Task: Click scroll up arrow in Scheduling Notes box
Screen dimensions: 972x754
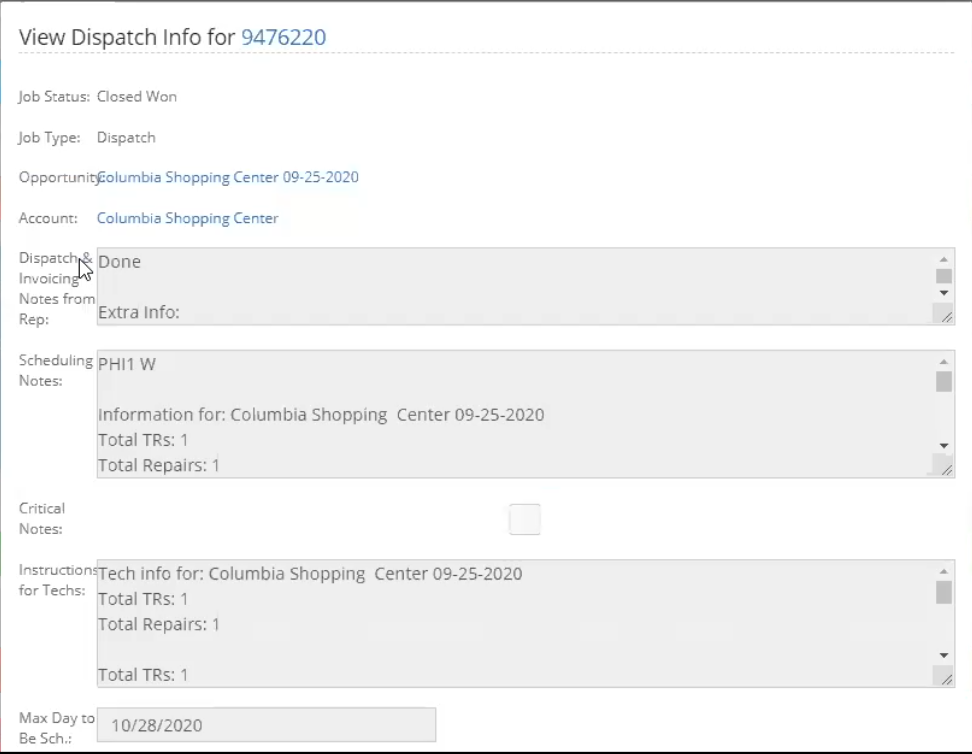Action: (x=943, y=361)
